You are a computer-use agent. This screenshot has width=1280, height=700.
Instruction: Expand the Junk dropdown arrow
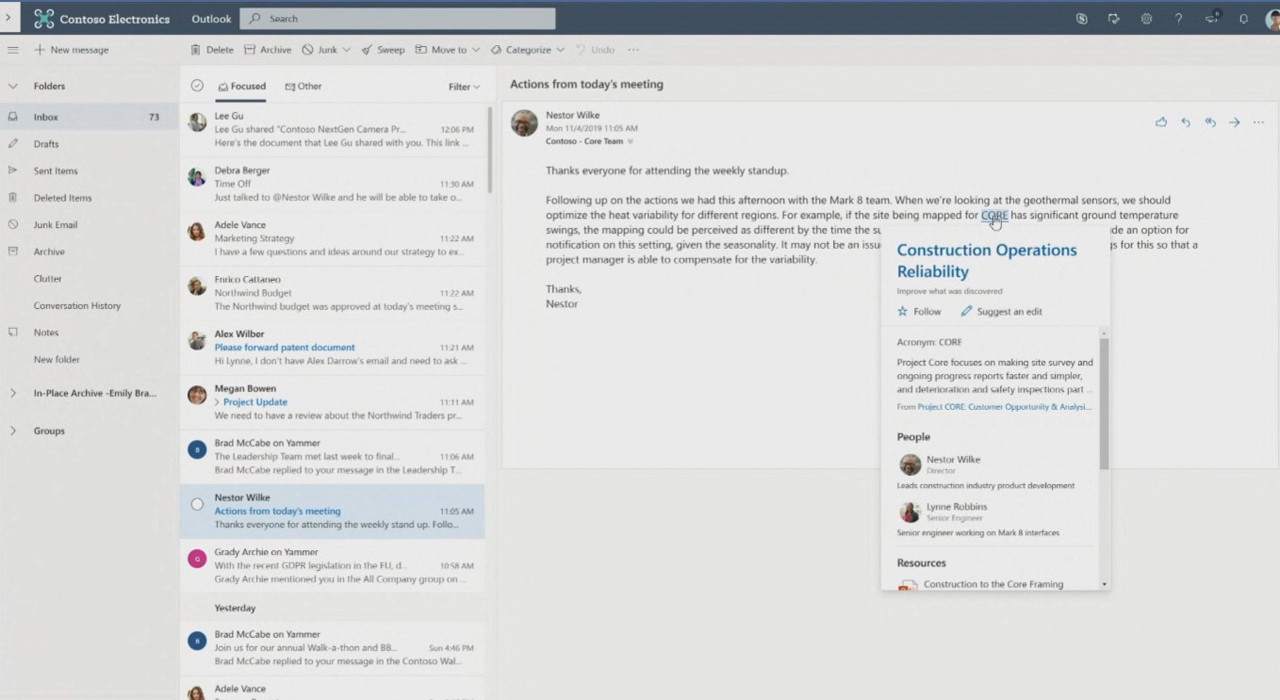point(349,50)
